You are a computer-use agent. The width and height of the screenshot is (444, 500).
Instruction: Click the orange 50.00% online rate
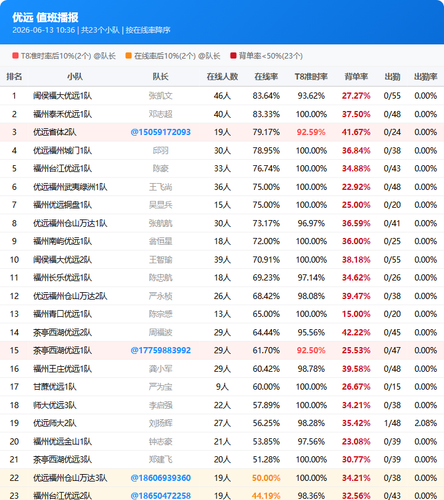point(266,478)
